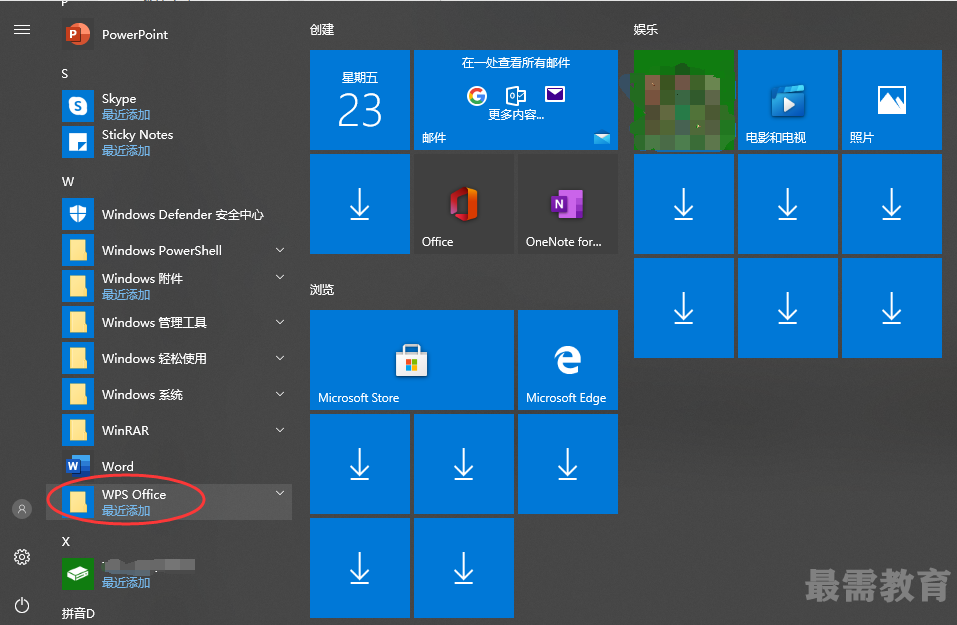Open the 电影和电视 tile
This screenshot has width=957, height=625.
point(787,100)
